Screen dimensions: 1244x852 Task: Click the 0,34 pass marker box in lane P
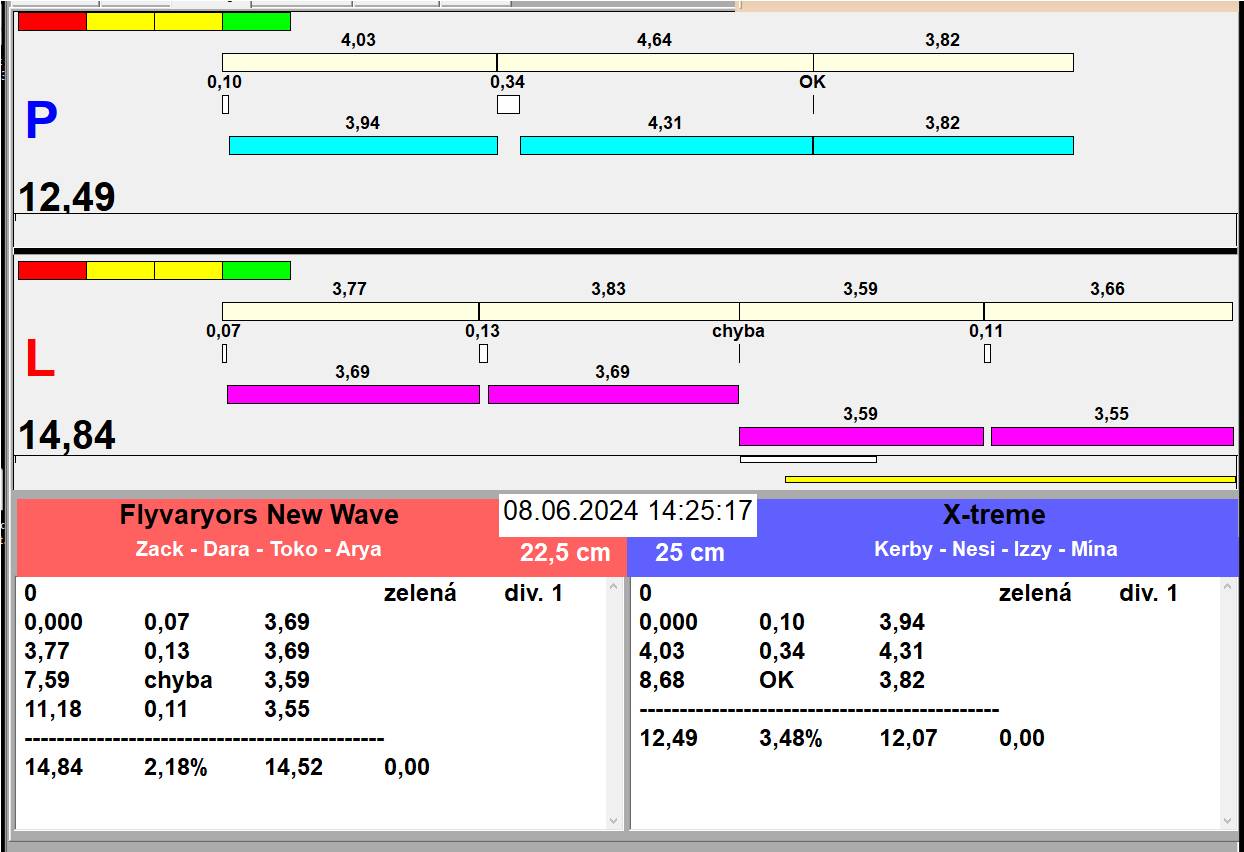[508, 104]
